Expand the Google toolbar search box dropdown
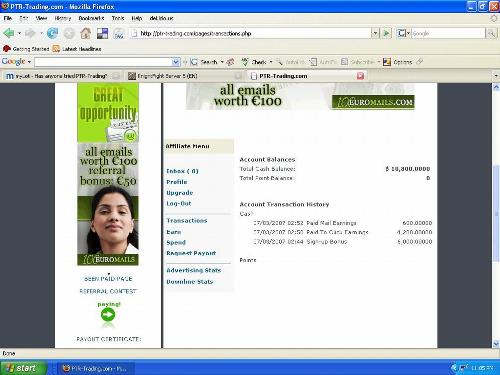500x375 pixels. click(176, 62)
